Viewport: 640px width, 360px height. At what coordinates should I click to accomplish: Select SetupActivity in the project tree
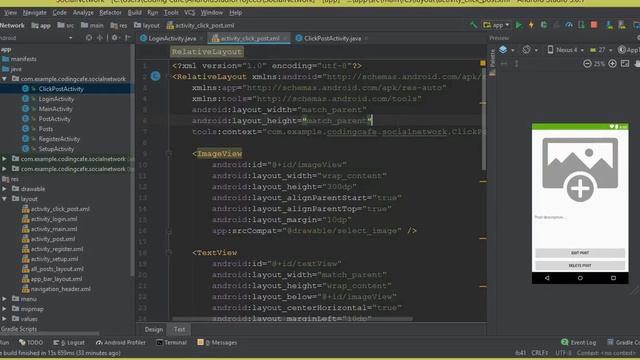click(x=56, y=149)
